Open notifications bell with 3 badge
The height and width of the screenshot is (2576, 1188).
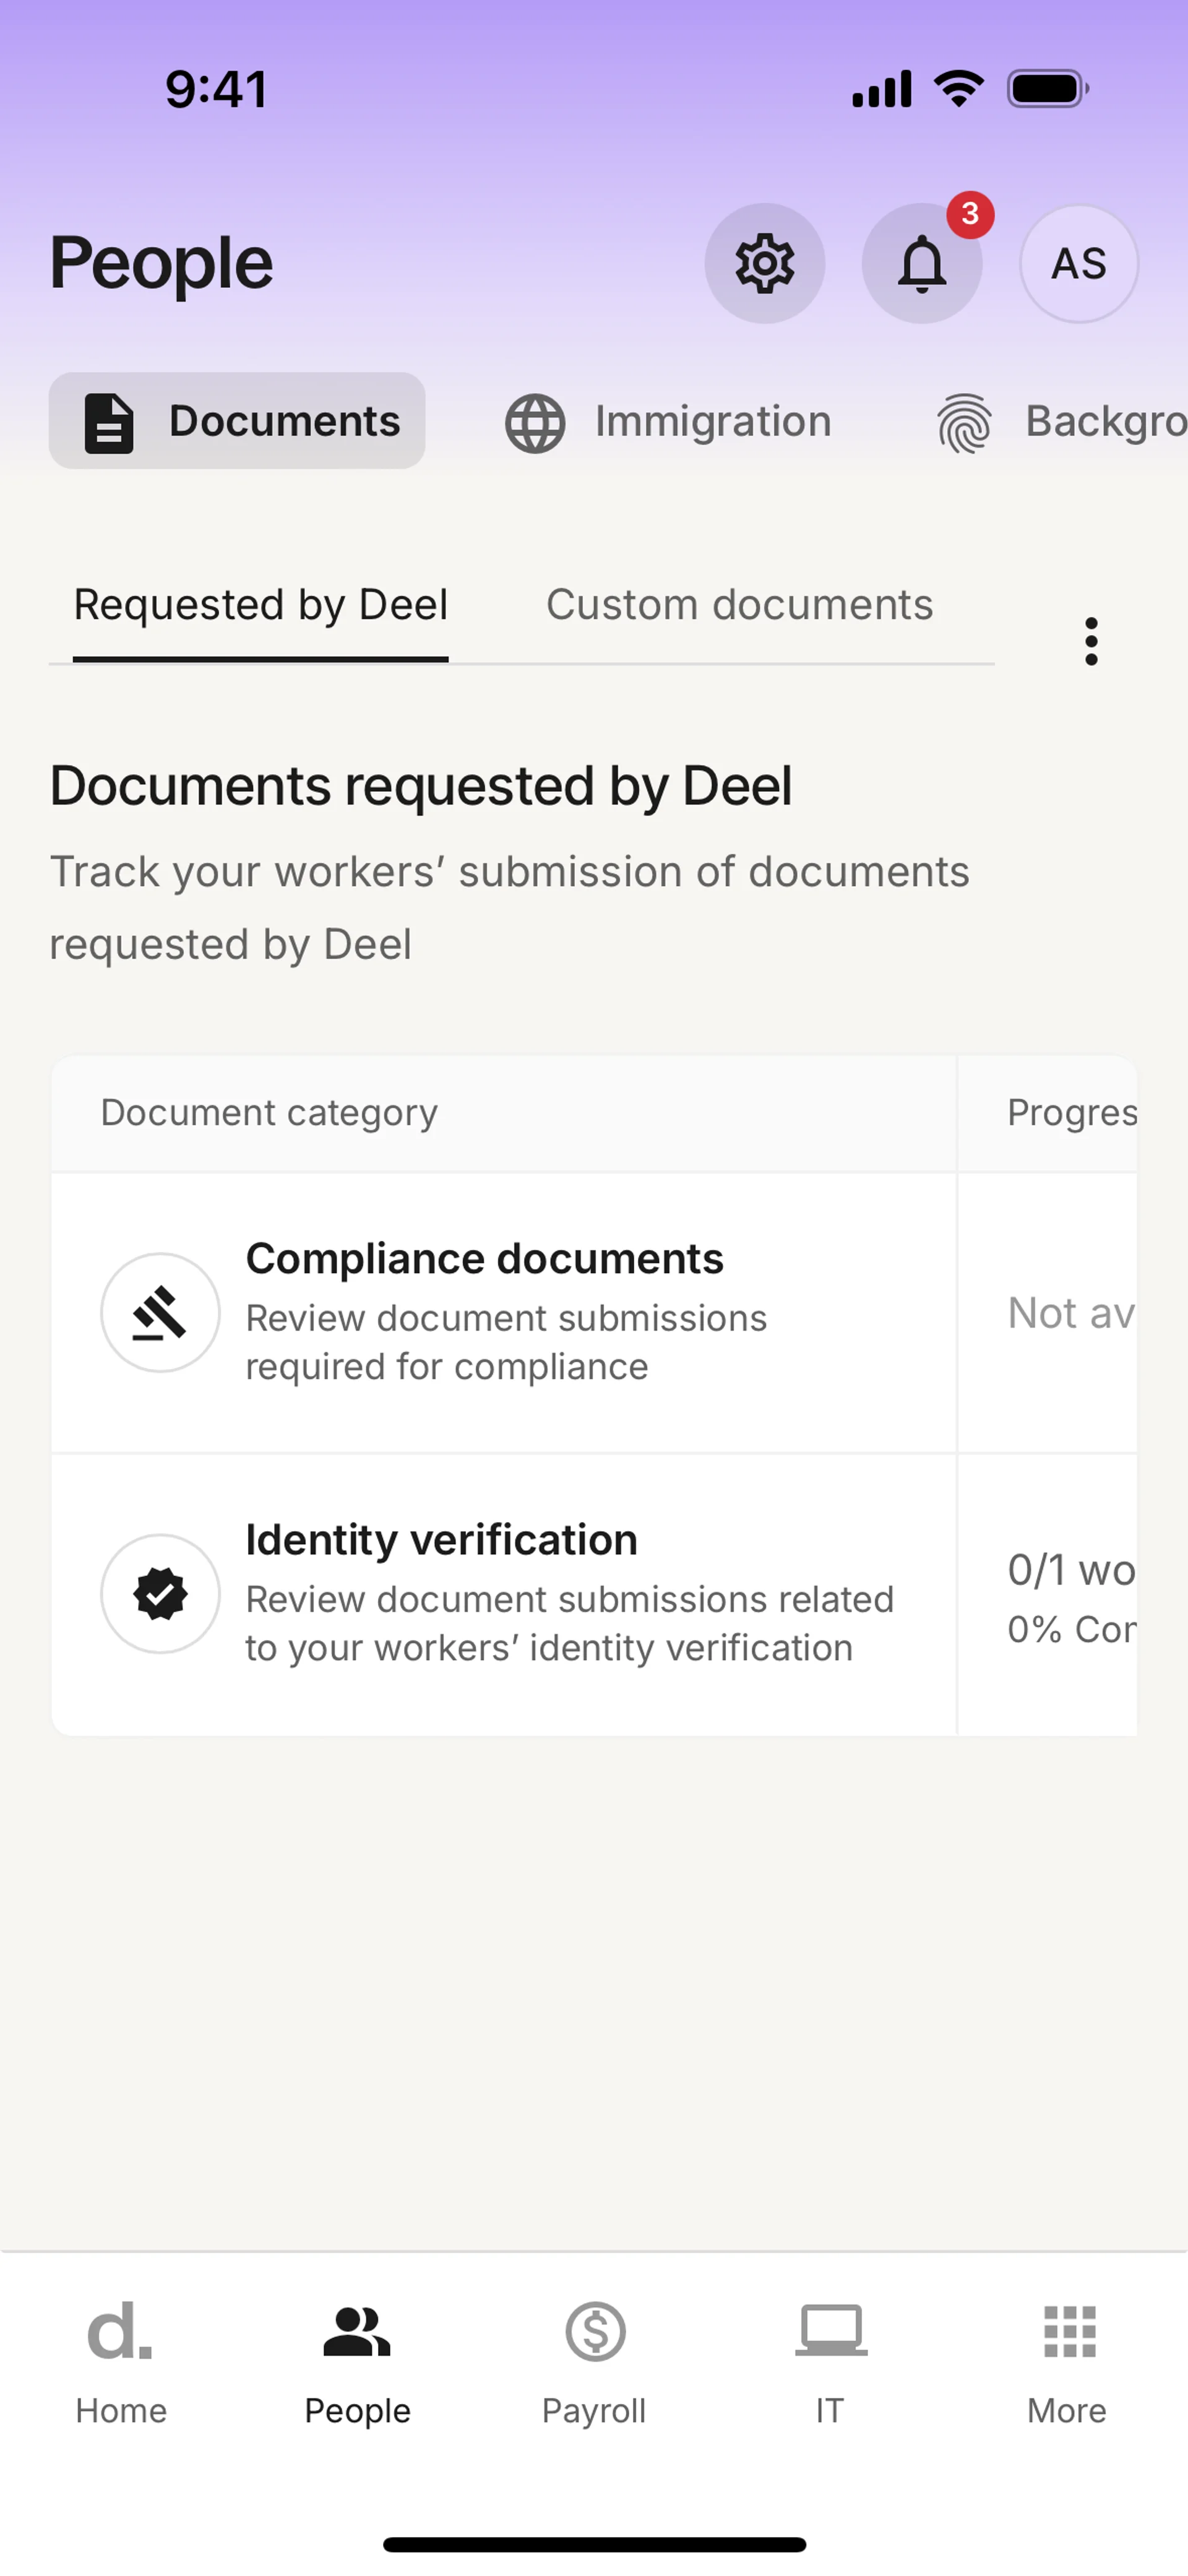coord(922,263)
